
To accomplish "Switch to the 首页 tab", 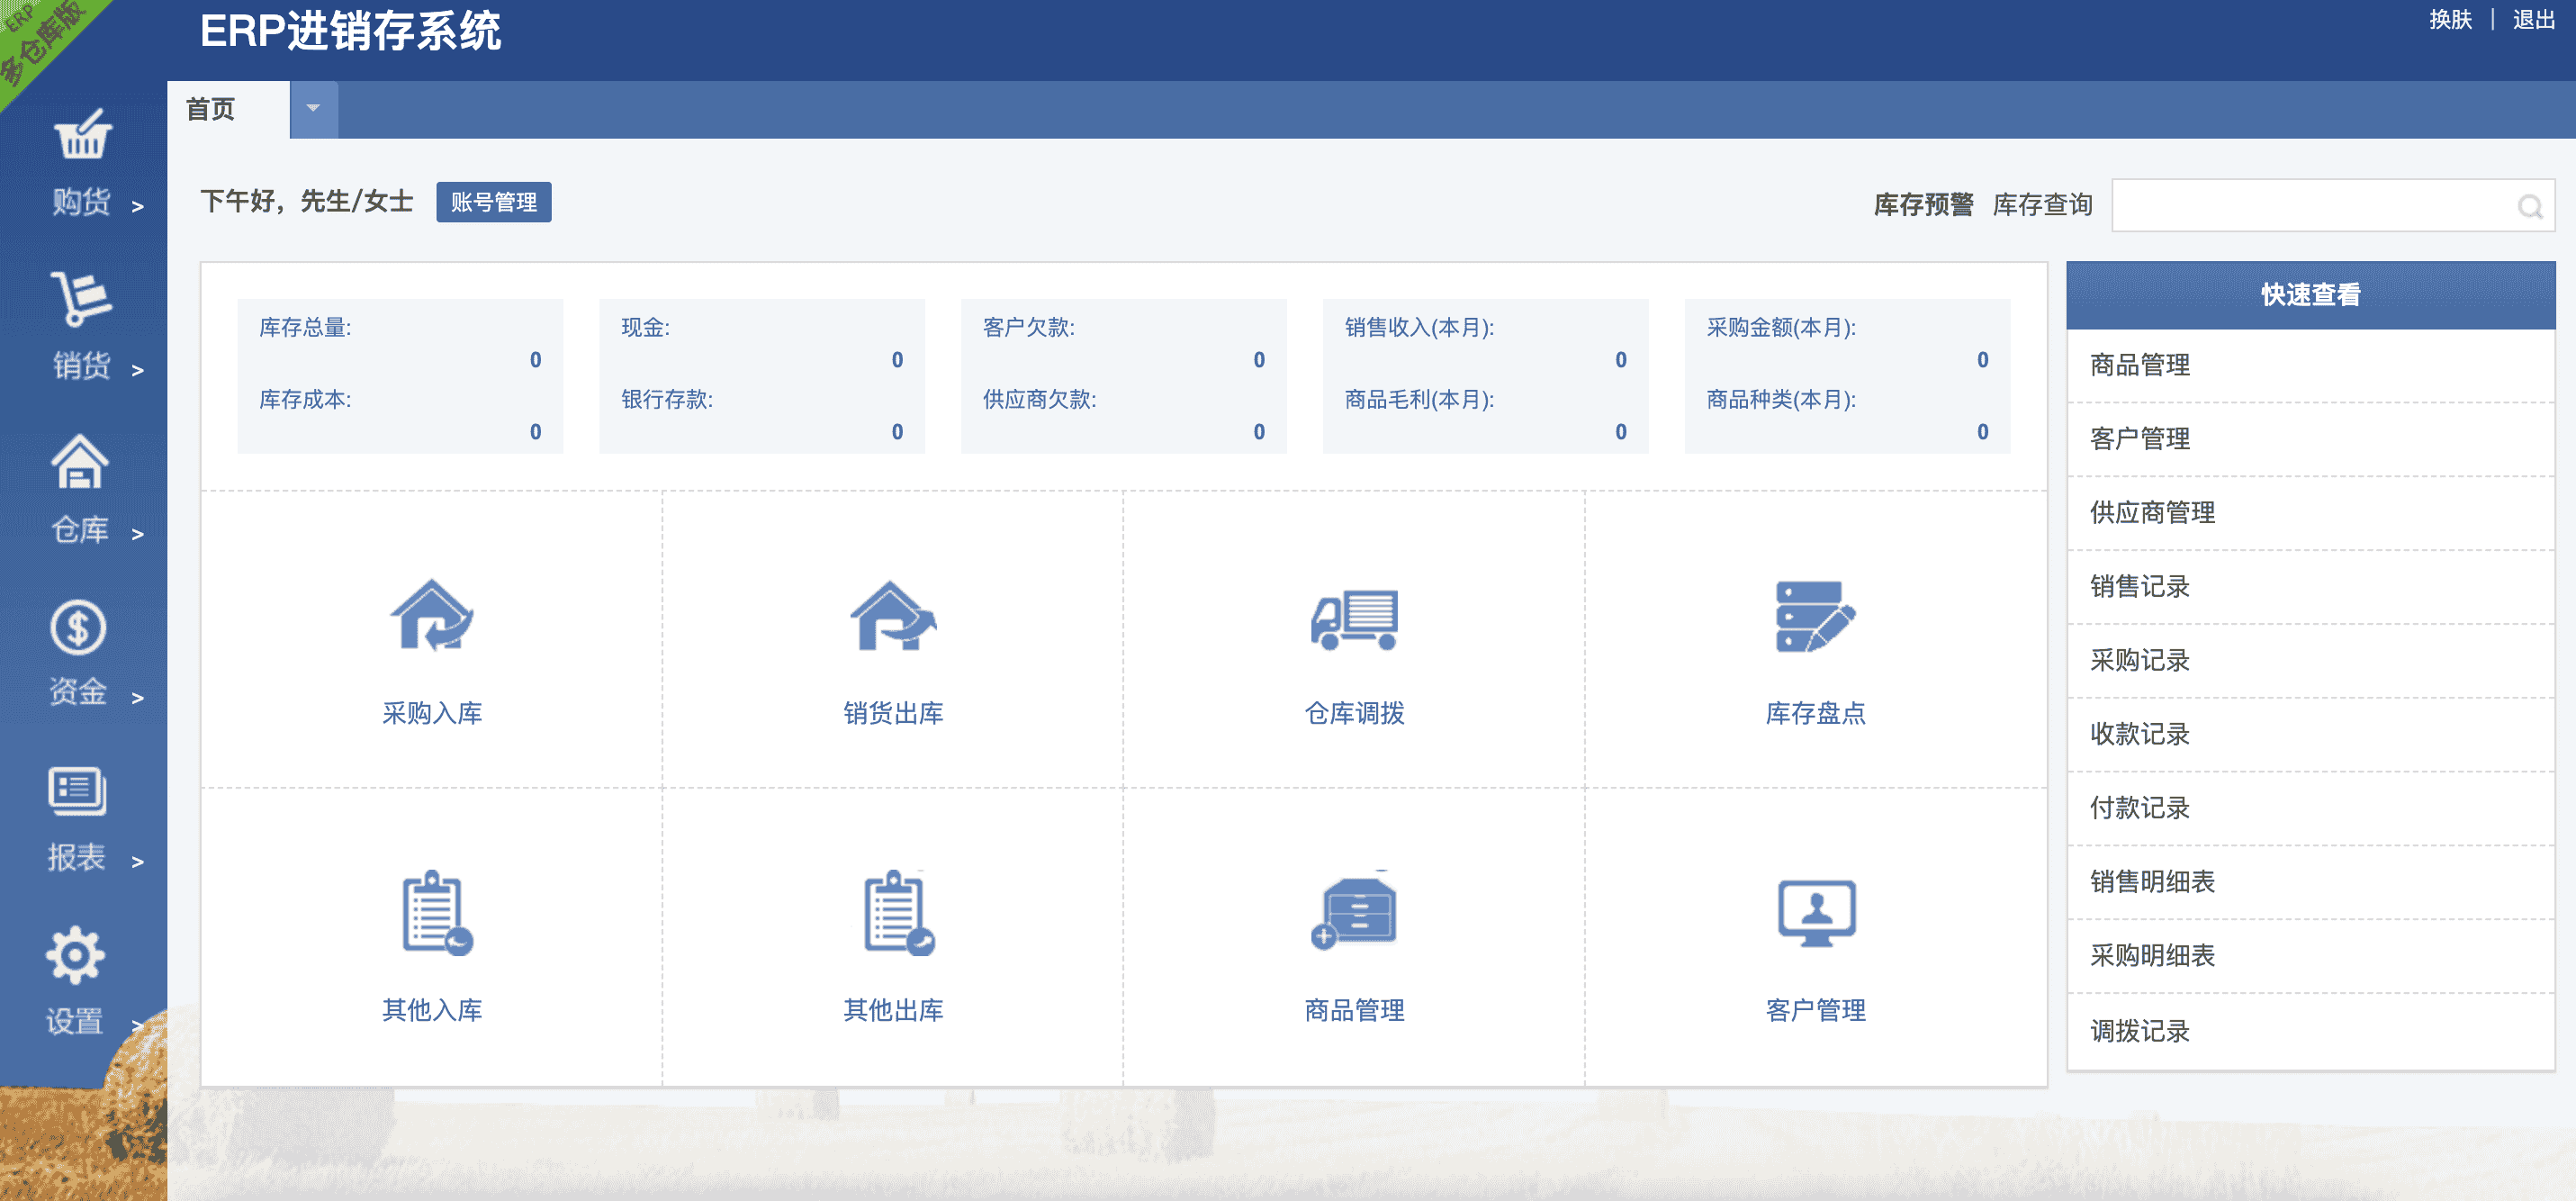I will pyautogui.click(x=214, y=110).
